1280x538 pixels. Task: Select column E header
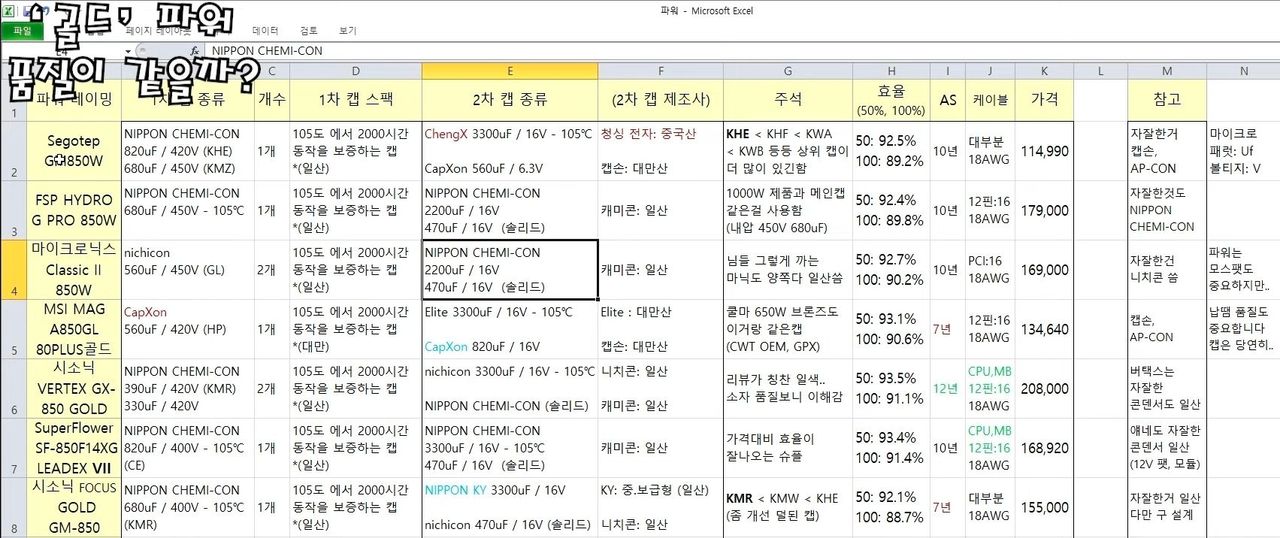click(510, 71)
